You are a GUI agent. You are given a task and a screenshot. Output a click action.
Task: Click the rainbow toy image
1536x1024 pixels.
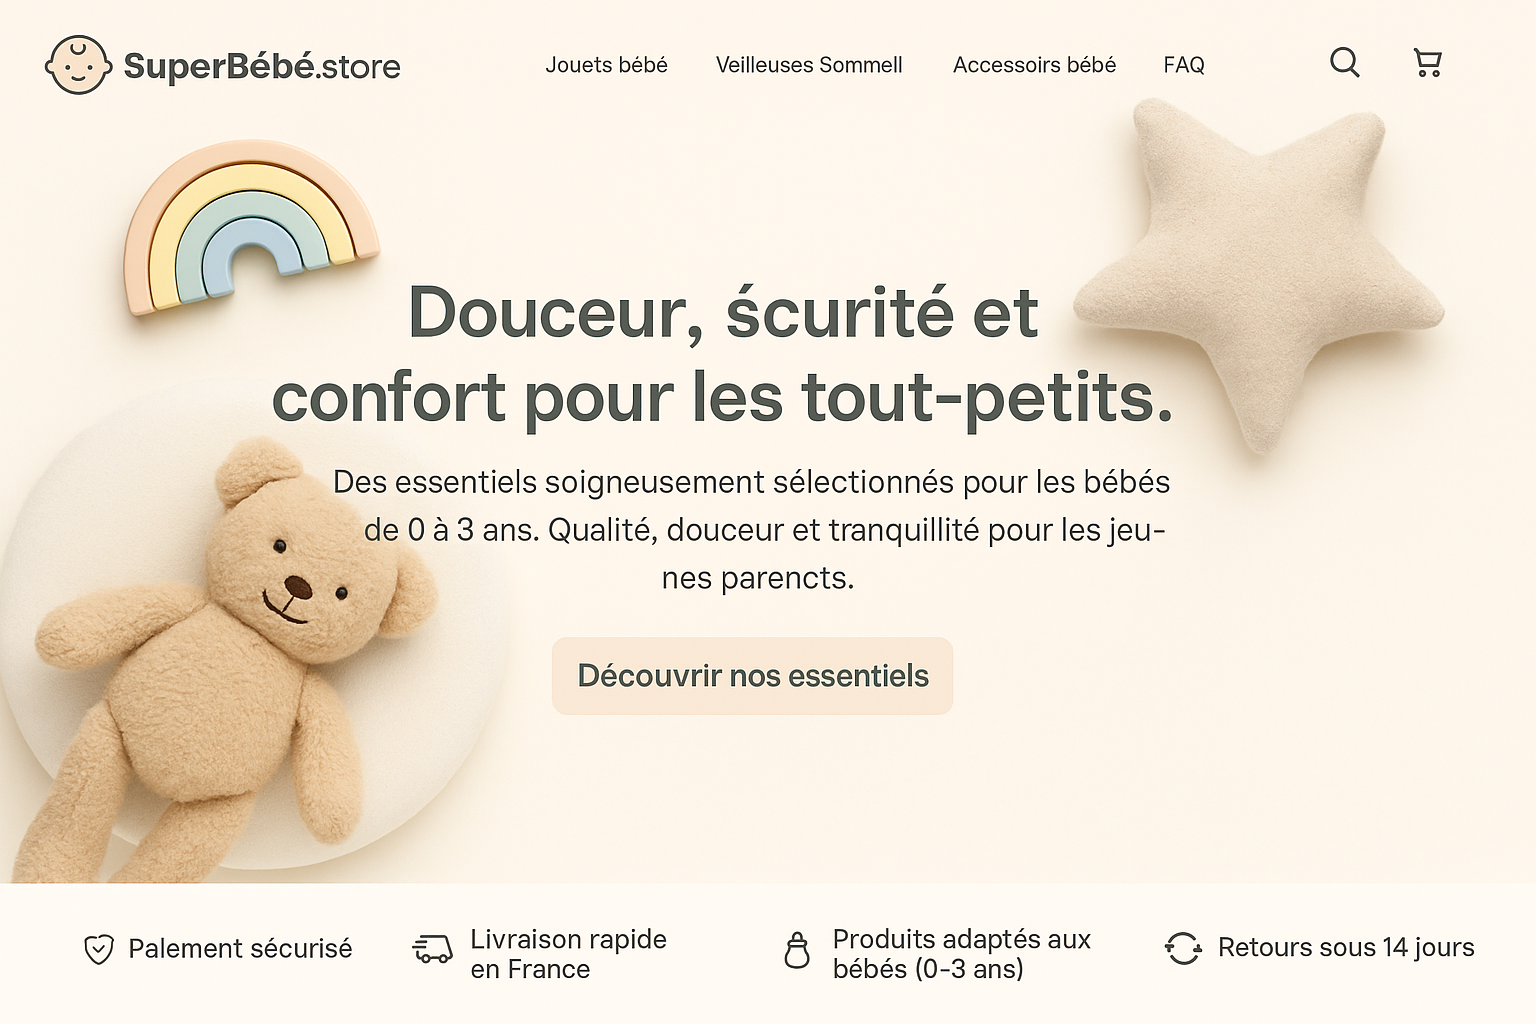(251, 227)
